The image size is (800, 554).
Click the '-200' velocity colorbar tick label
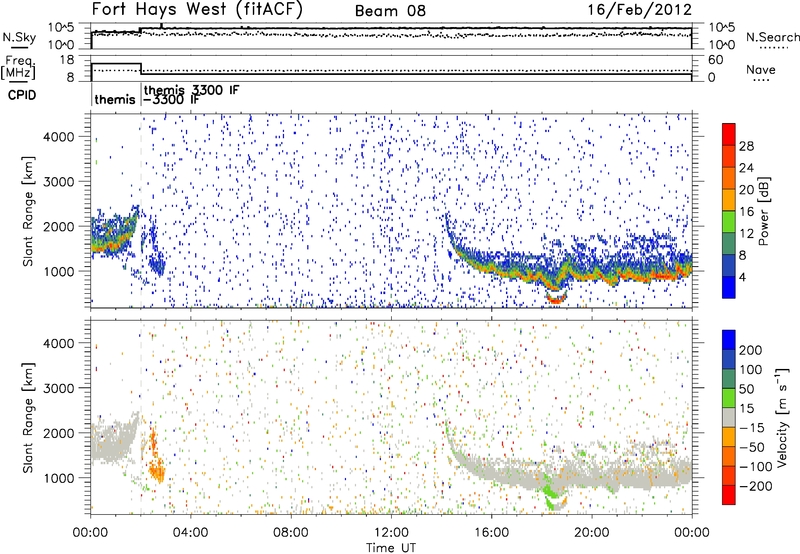click(755, 486)
